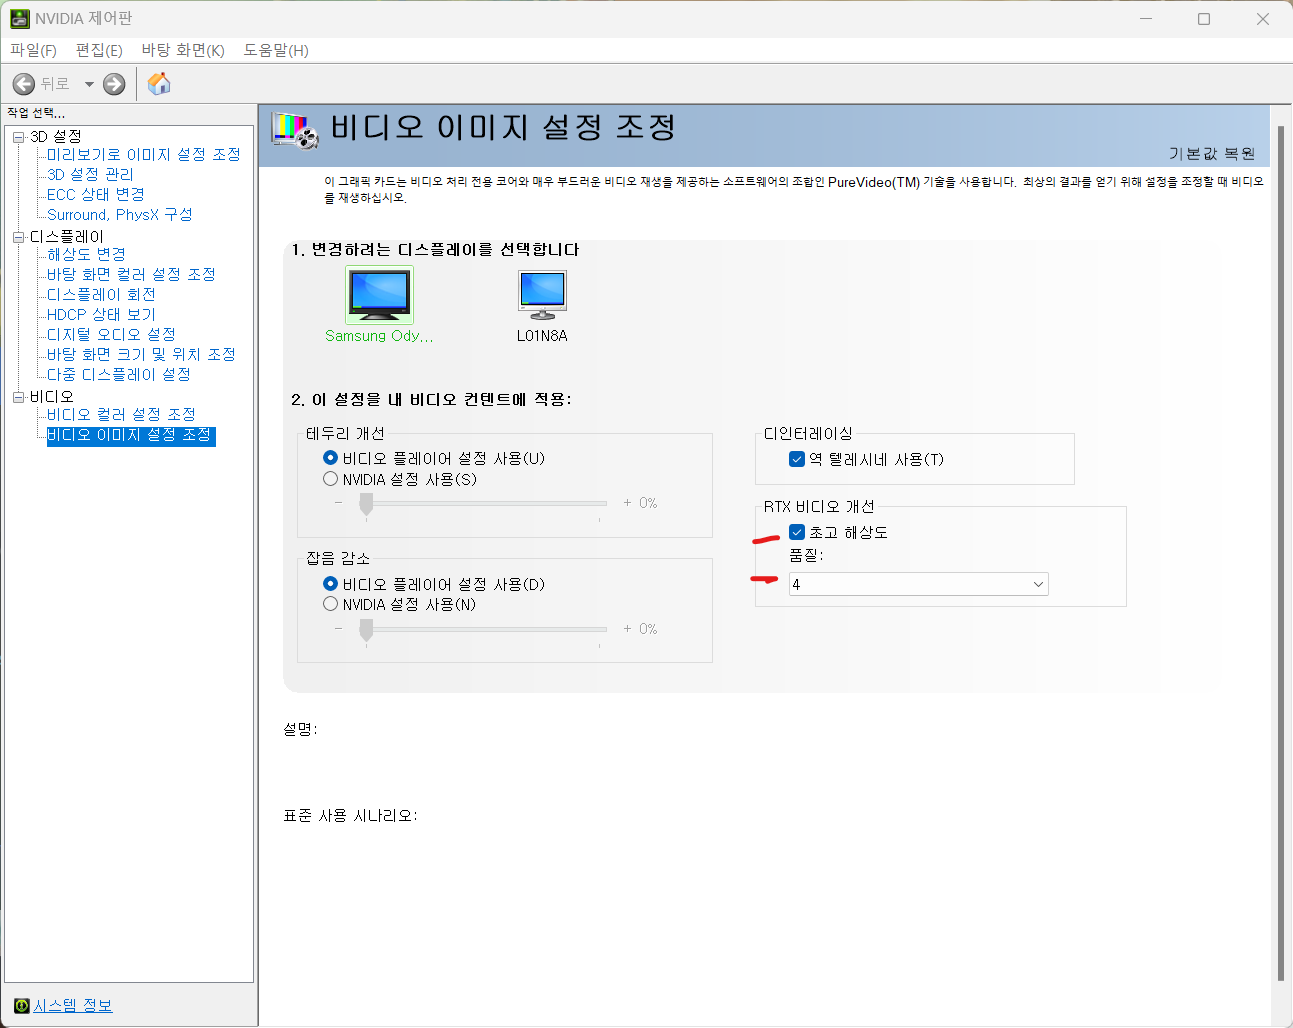Click the 잡음 감소 slider thumb

click(366, 630)
